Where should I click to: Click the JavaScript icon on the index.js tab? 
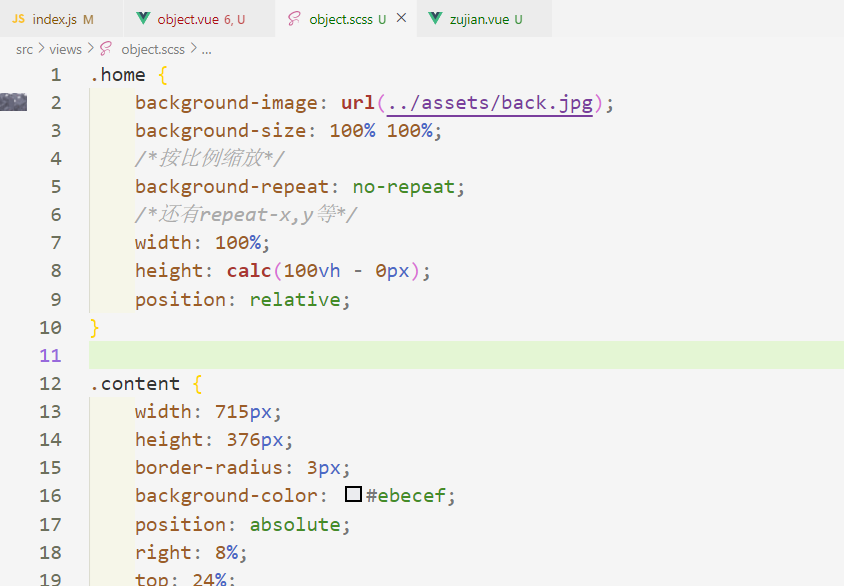[x=18, y=17]
